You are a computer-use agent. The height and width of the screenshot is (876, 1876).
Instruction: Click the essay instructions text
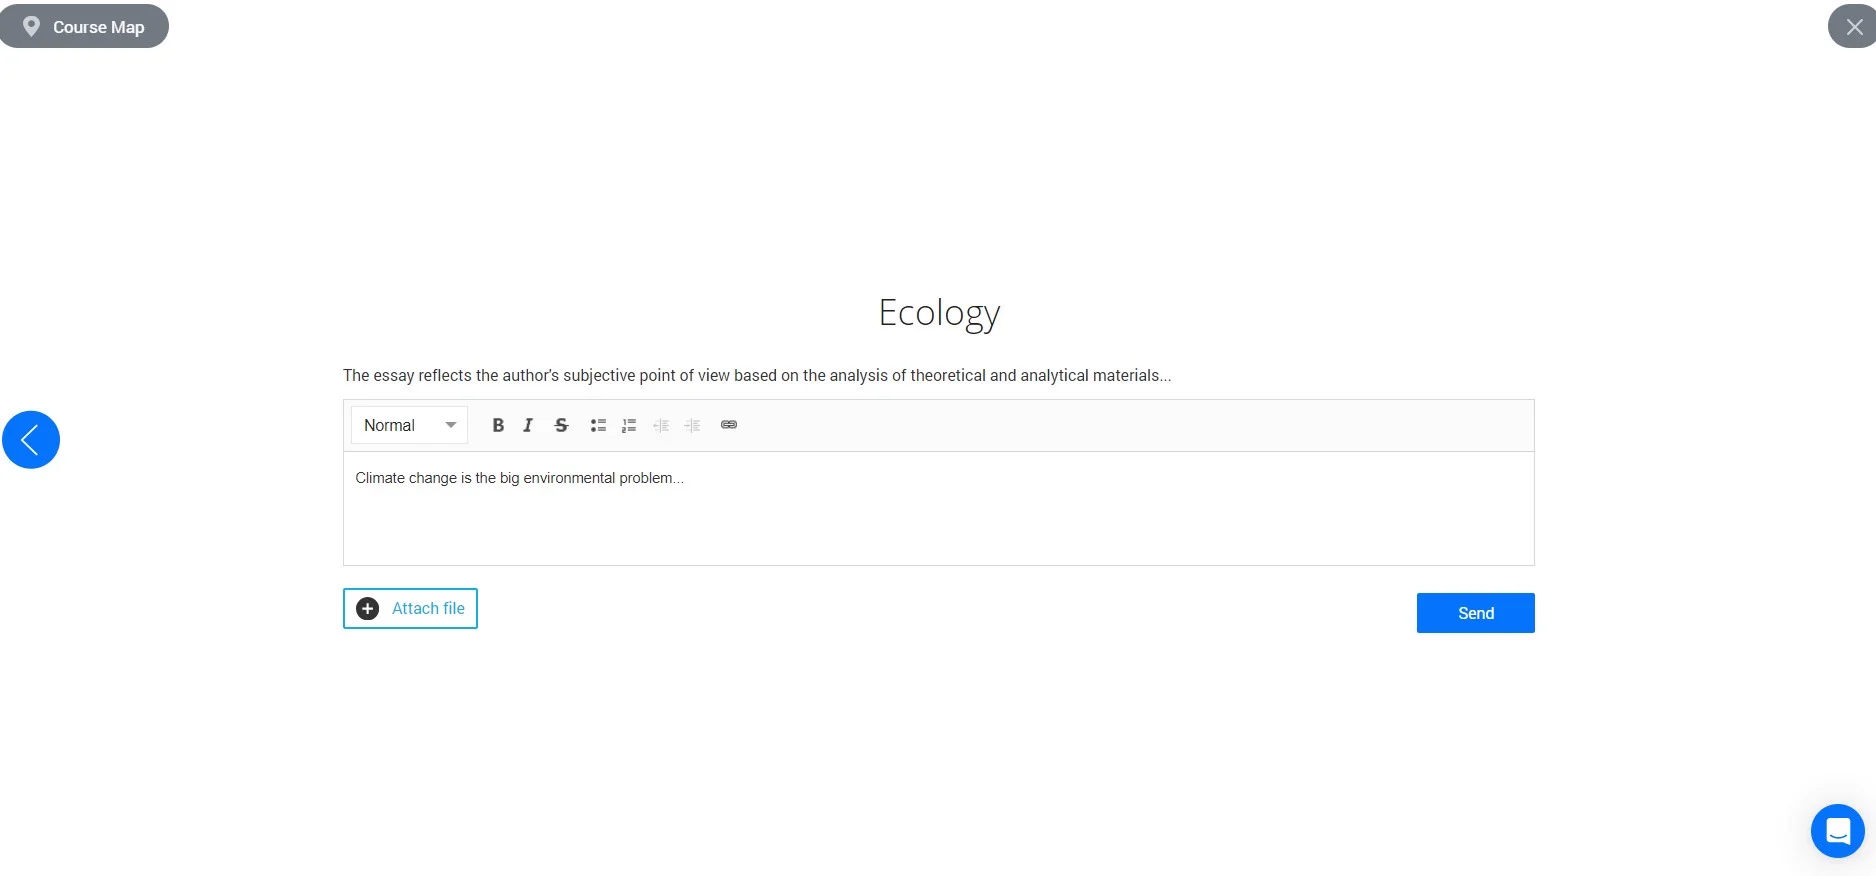pyautogui.click(x=756, y=376)
